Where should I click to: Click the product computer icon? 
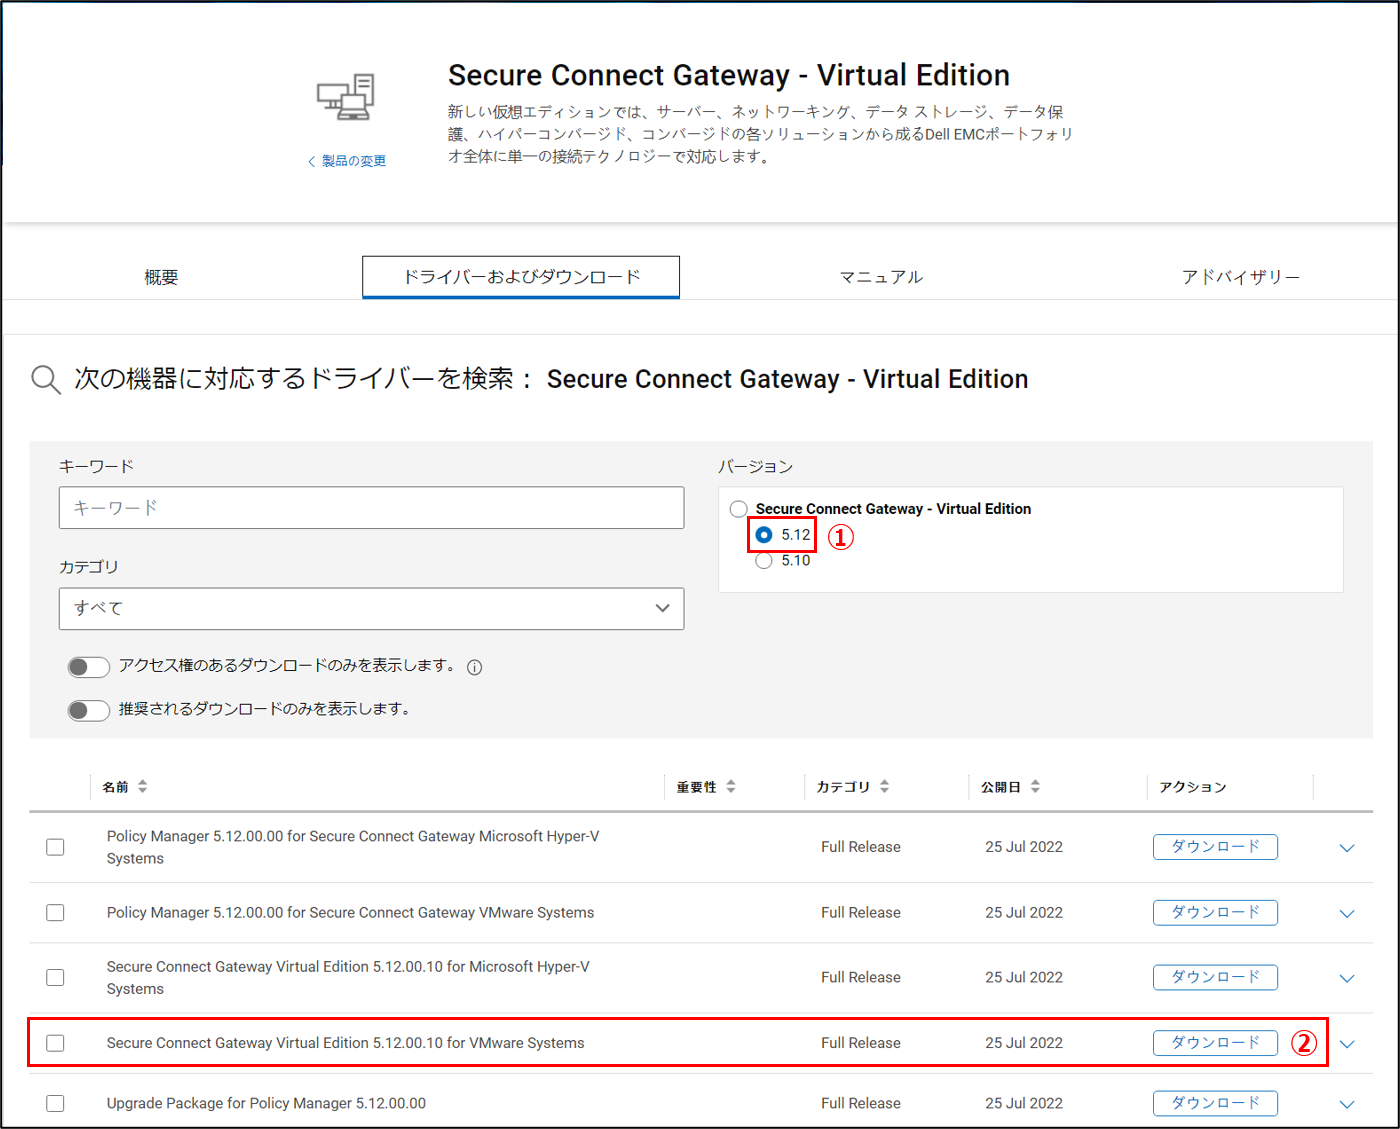[x=346, y=98]
